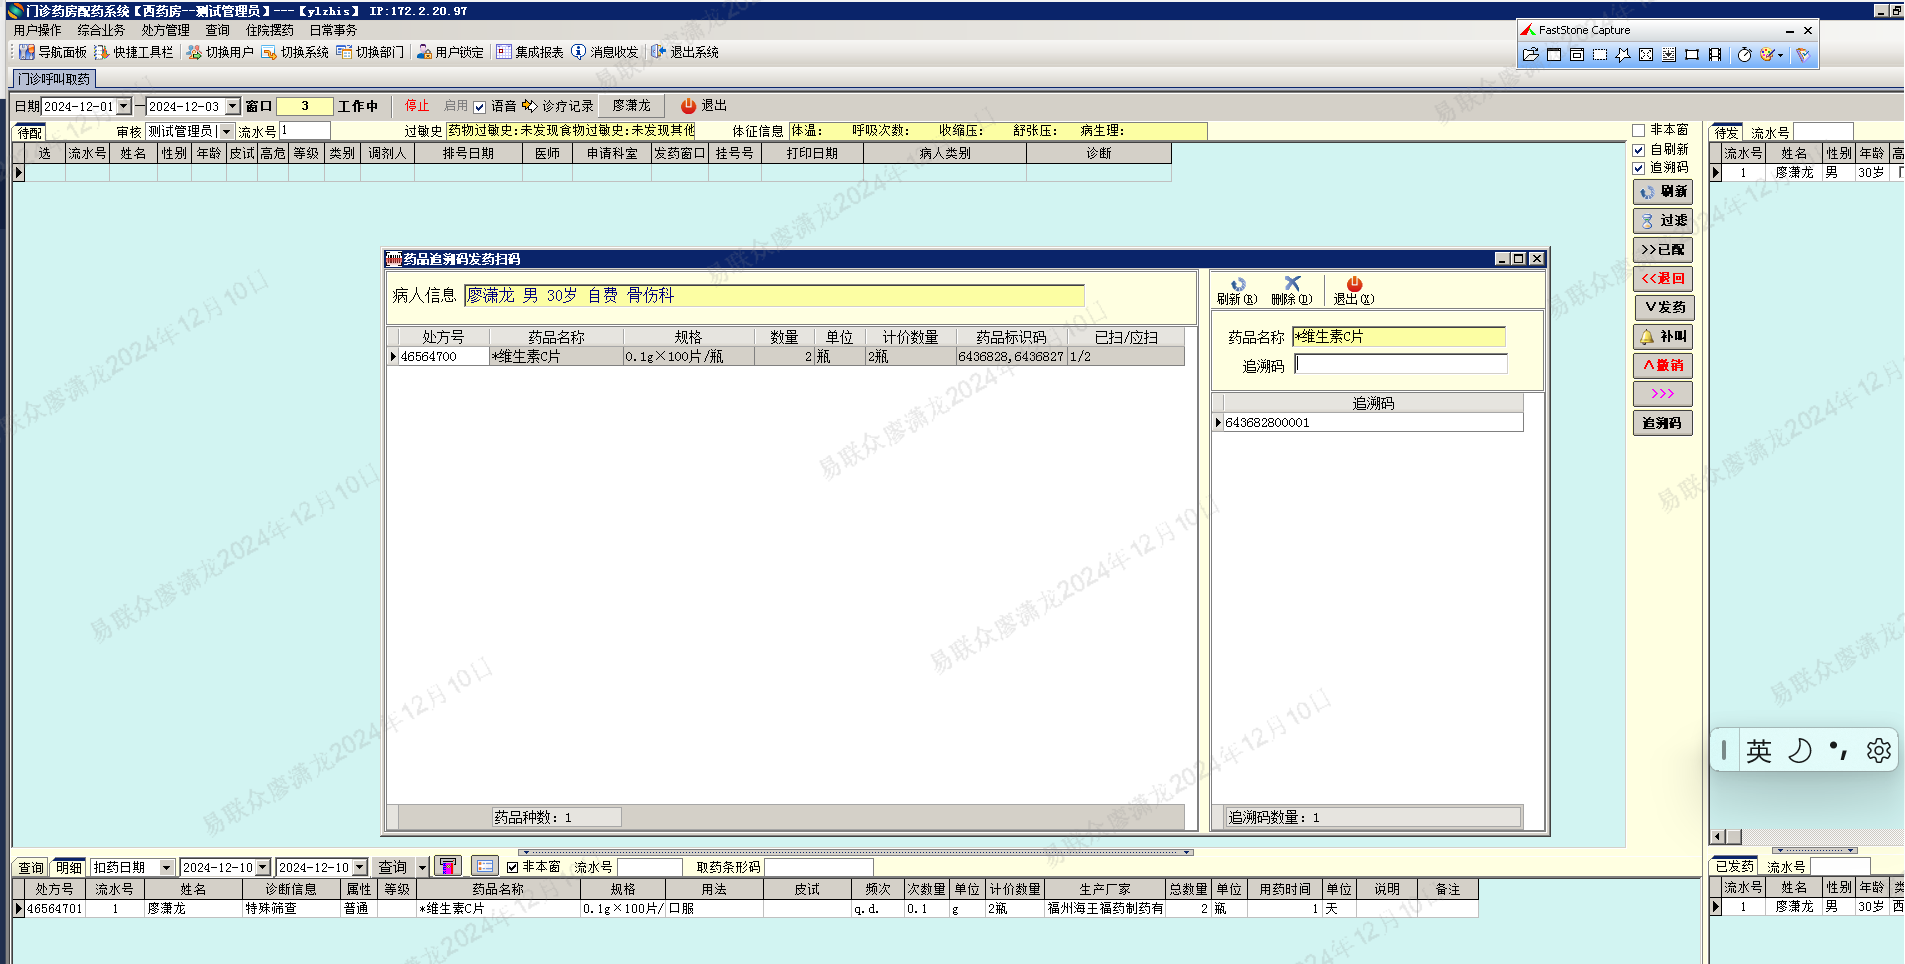This screenshot has width=1905, height=964.
Task: Click the 取药条形码 barcode input field
Action: [x=818, y=867]
